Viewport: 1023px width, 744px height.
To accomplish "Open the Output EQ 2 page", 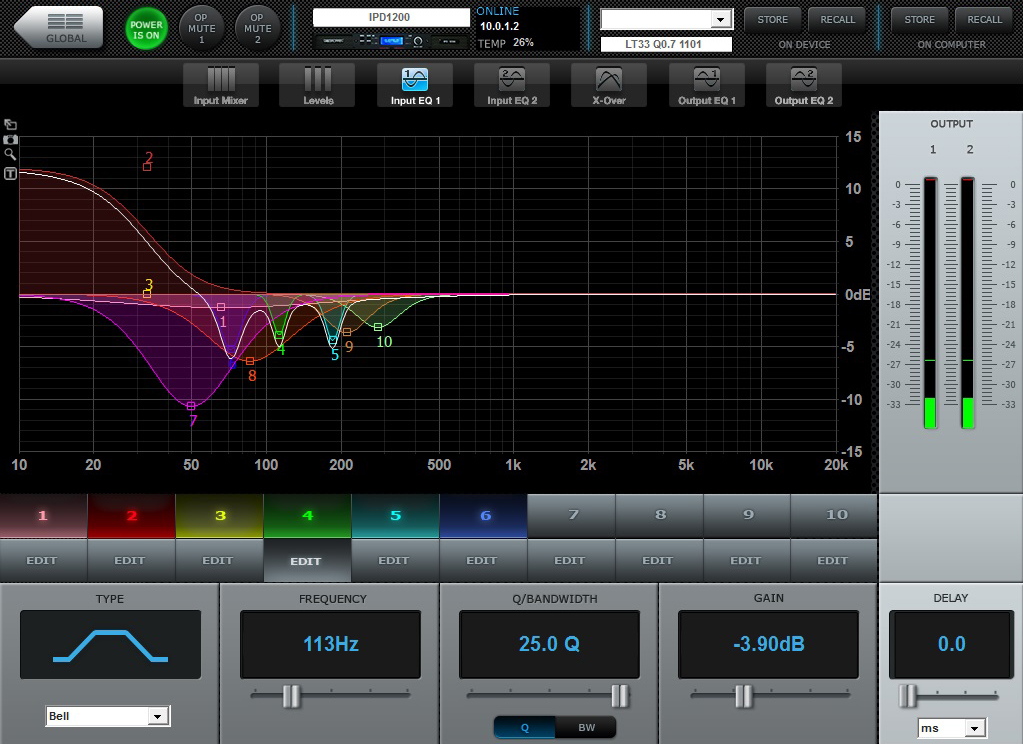I will click(804, 85).
